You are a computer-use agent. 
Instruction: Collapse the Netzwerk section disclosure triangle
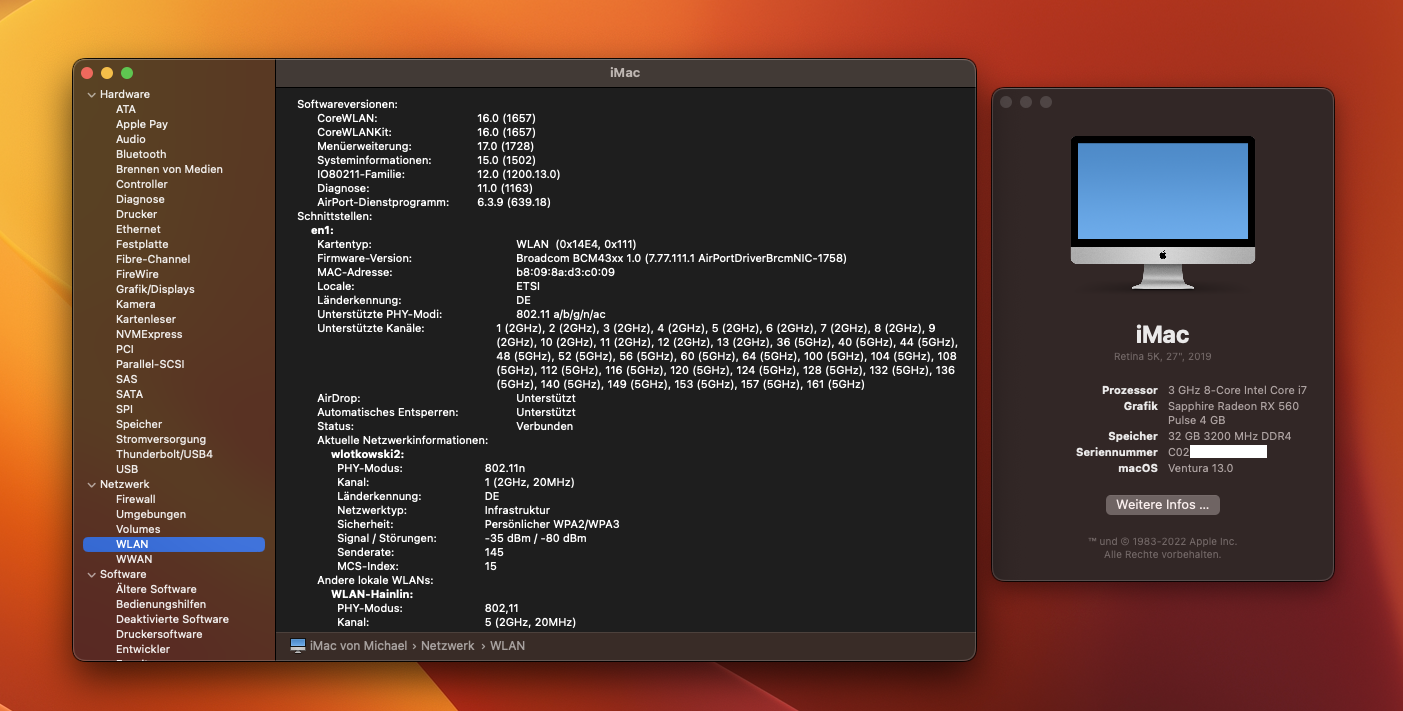91,485
